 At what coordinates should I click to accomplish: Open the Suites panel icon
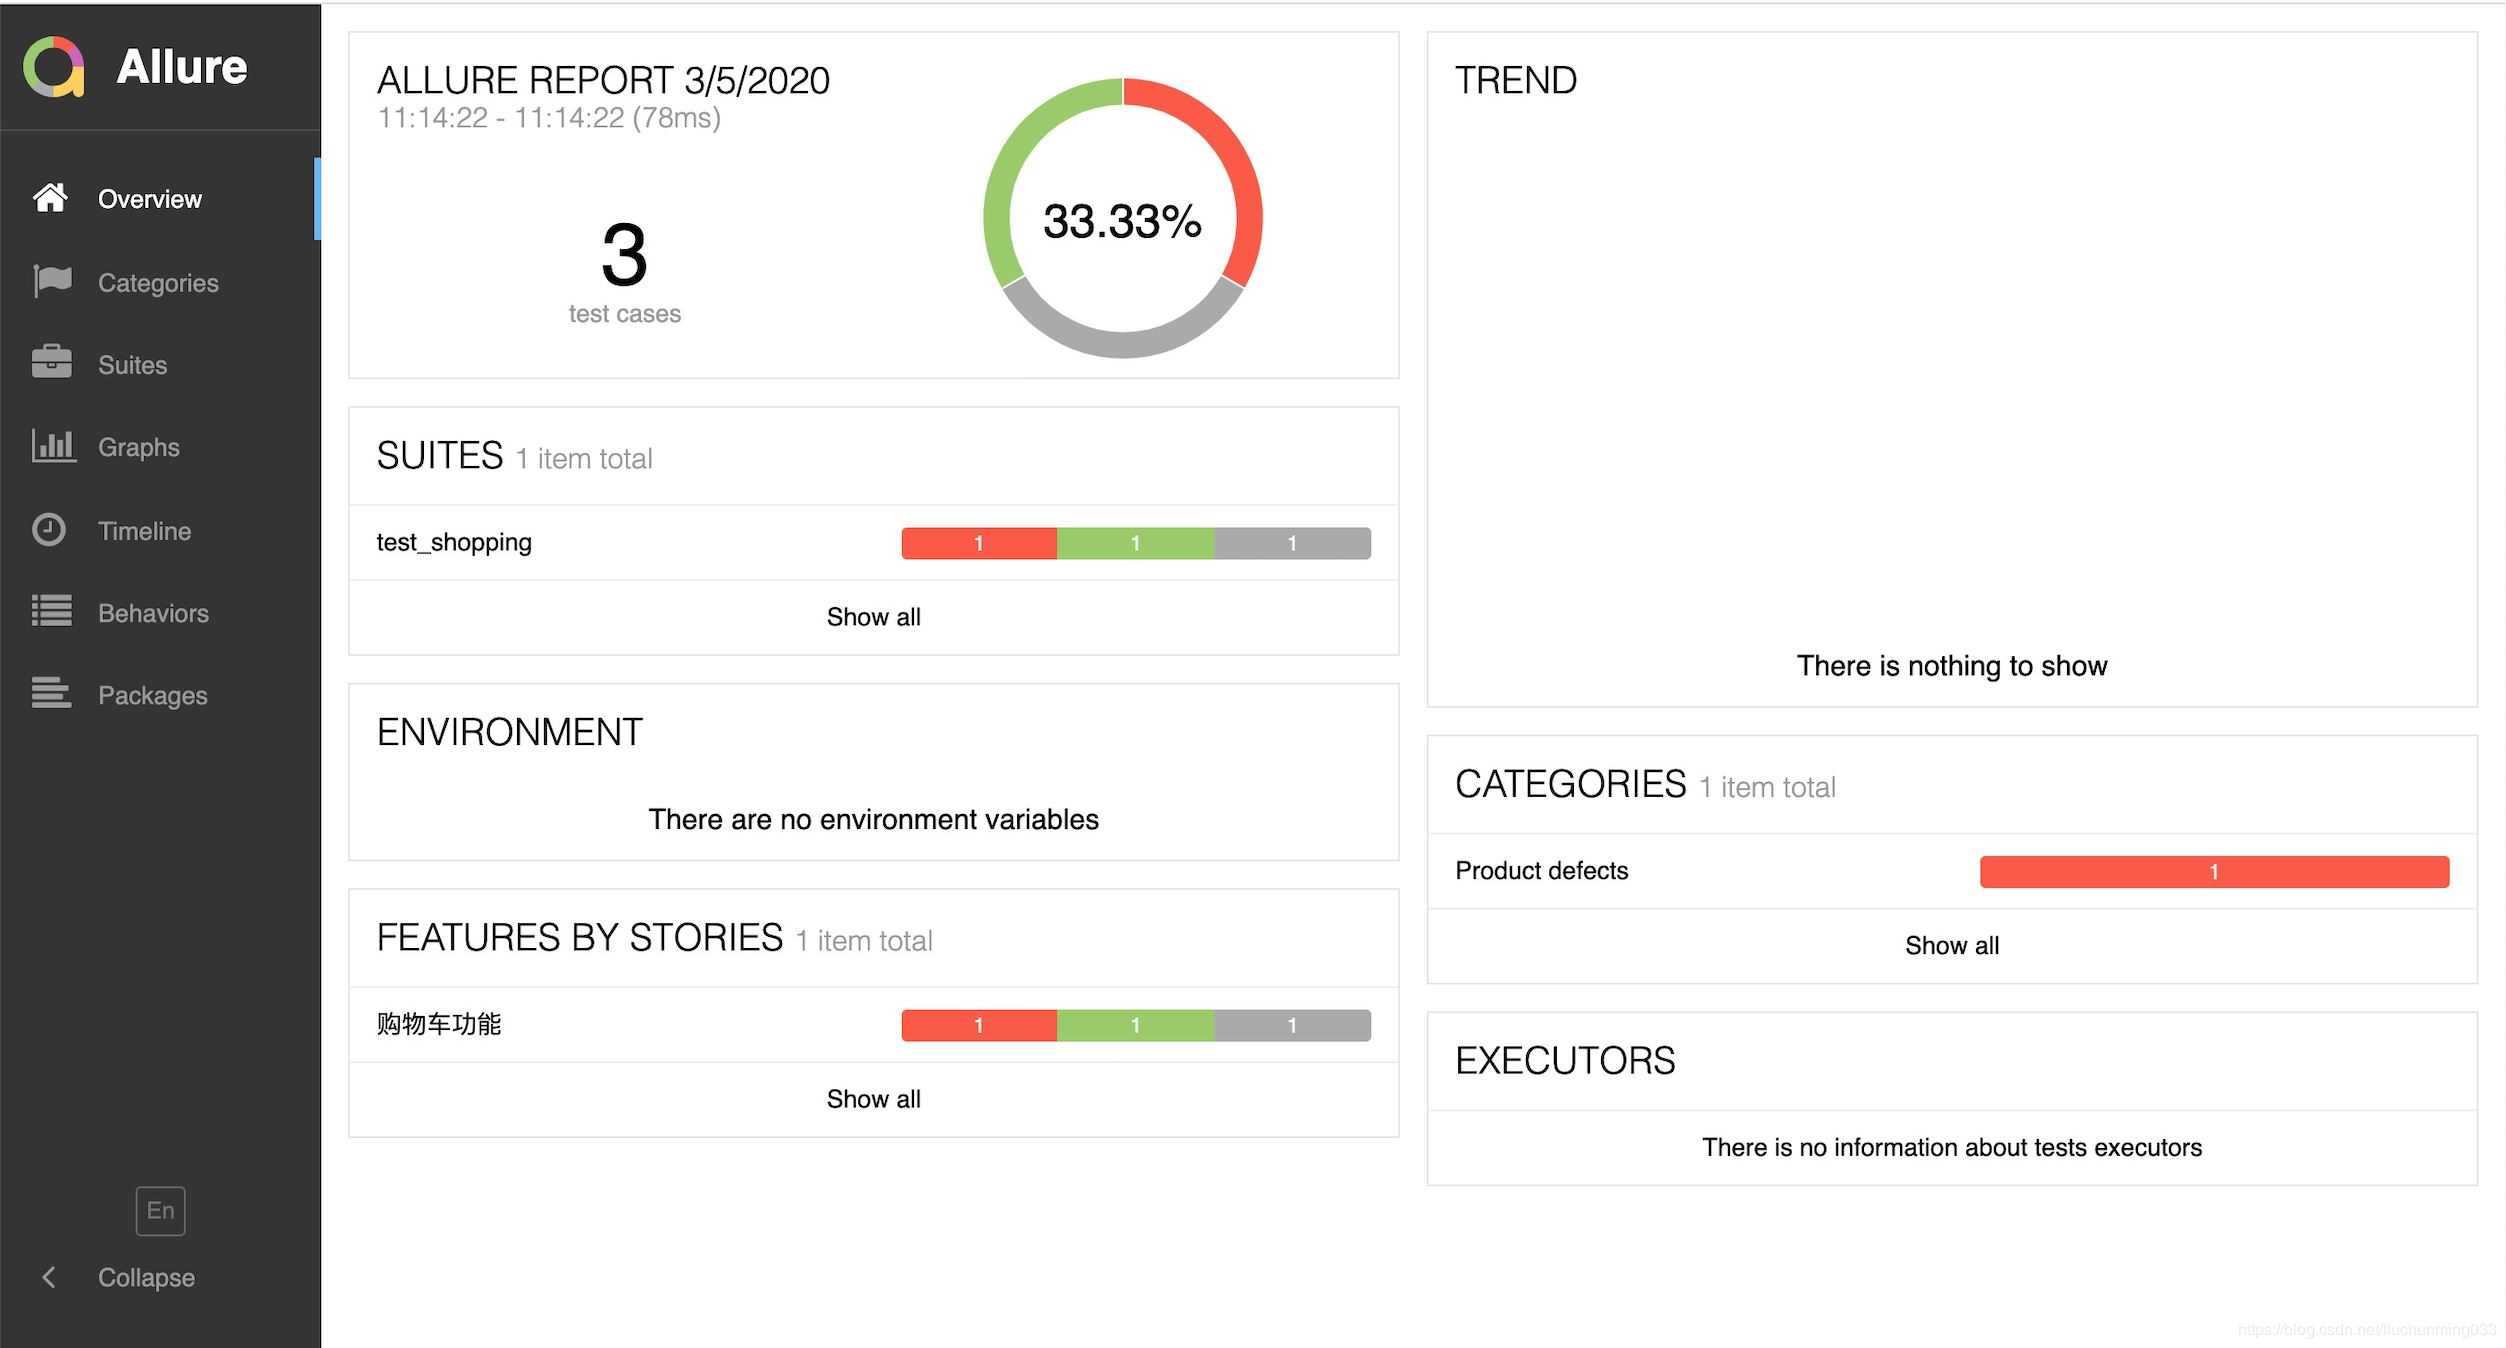tap(50, 364)
